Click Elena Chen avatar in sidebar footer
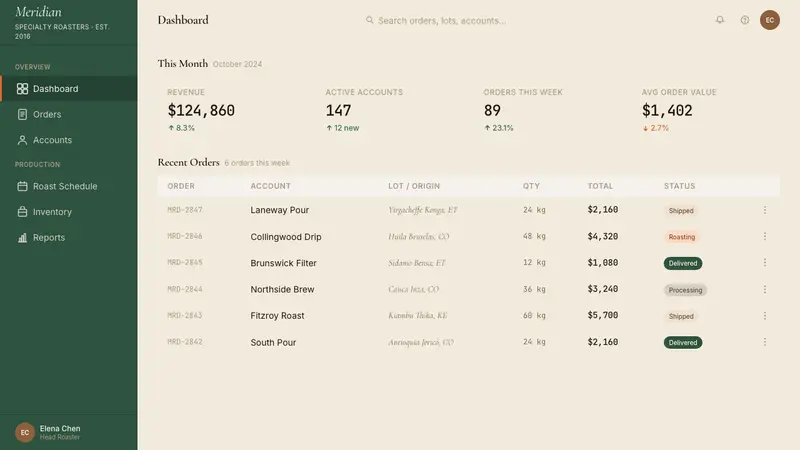Image resolution: width=800 pixels, height=450 pixels. pyautogui.click(x=24, y=432)
